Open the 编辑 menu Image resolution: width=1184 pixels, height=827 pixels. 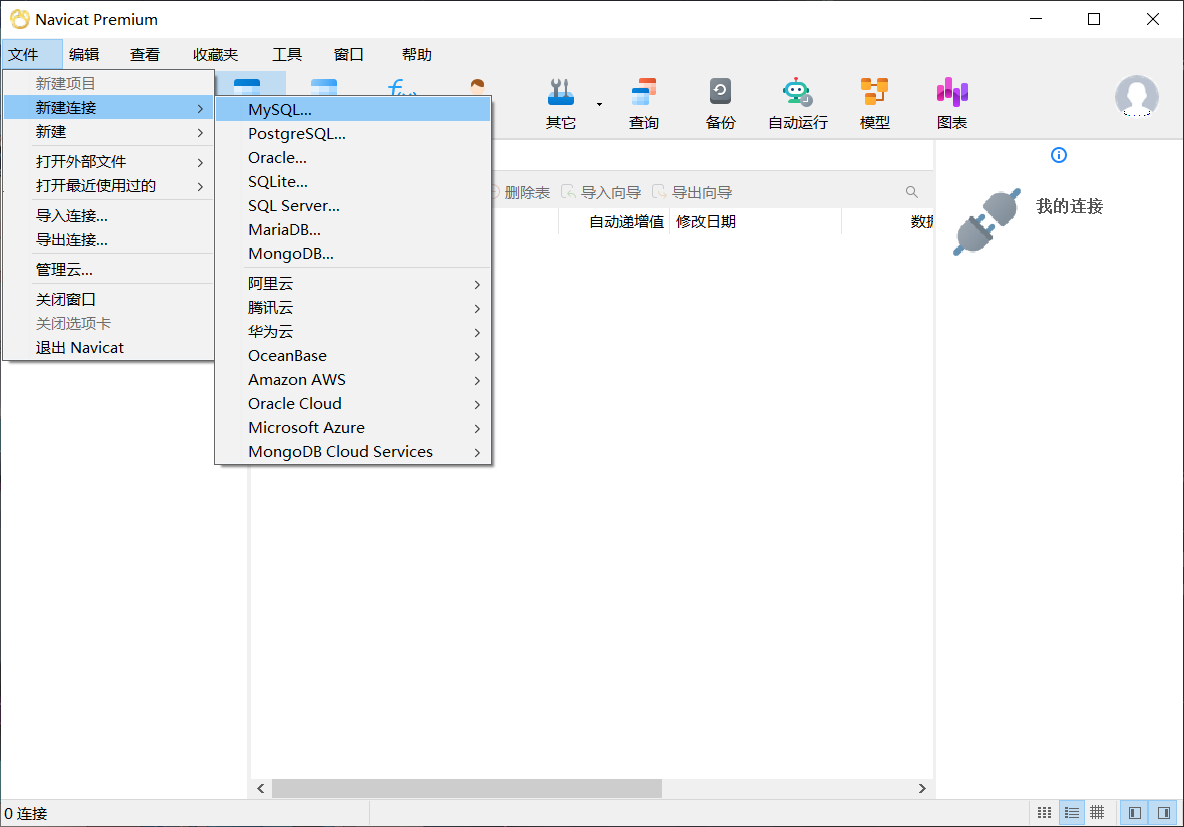point(84,54)
